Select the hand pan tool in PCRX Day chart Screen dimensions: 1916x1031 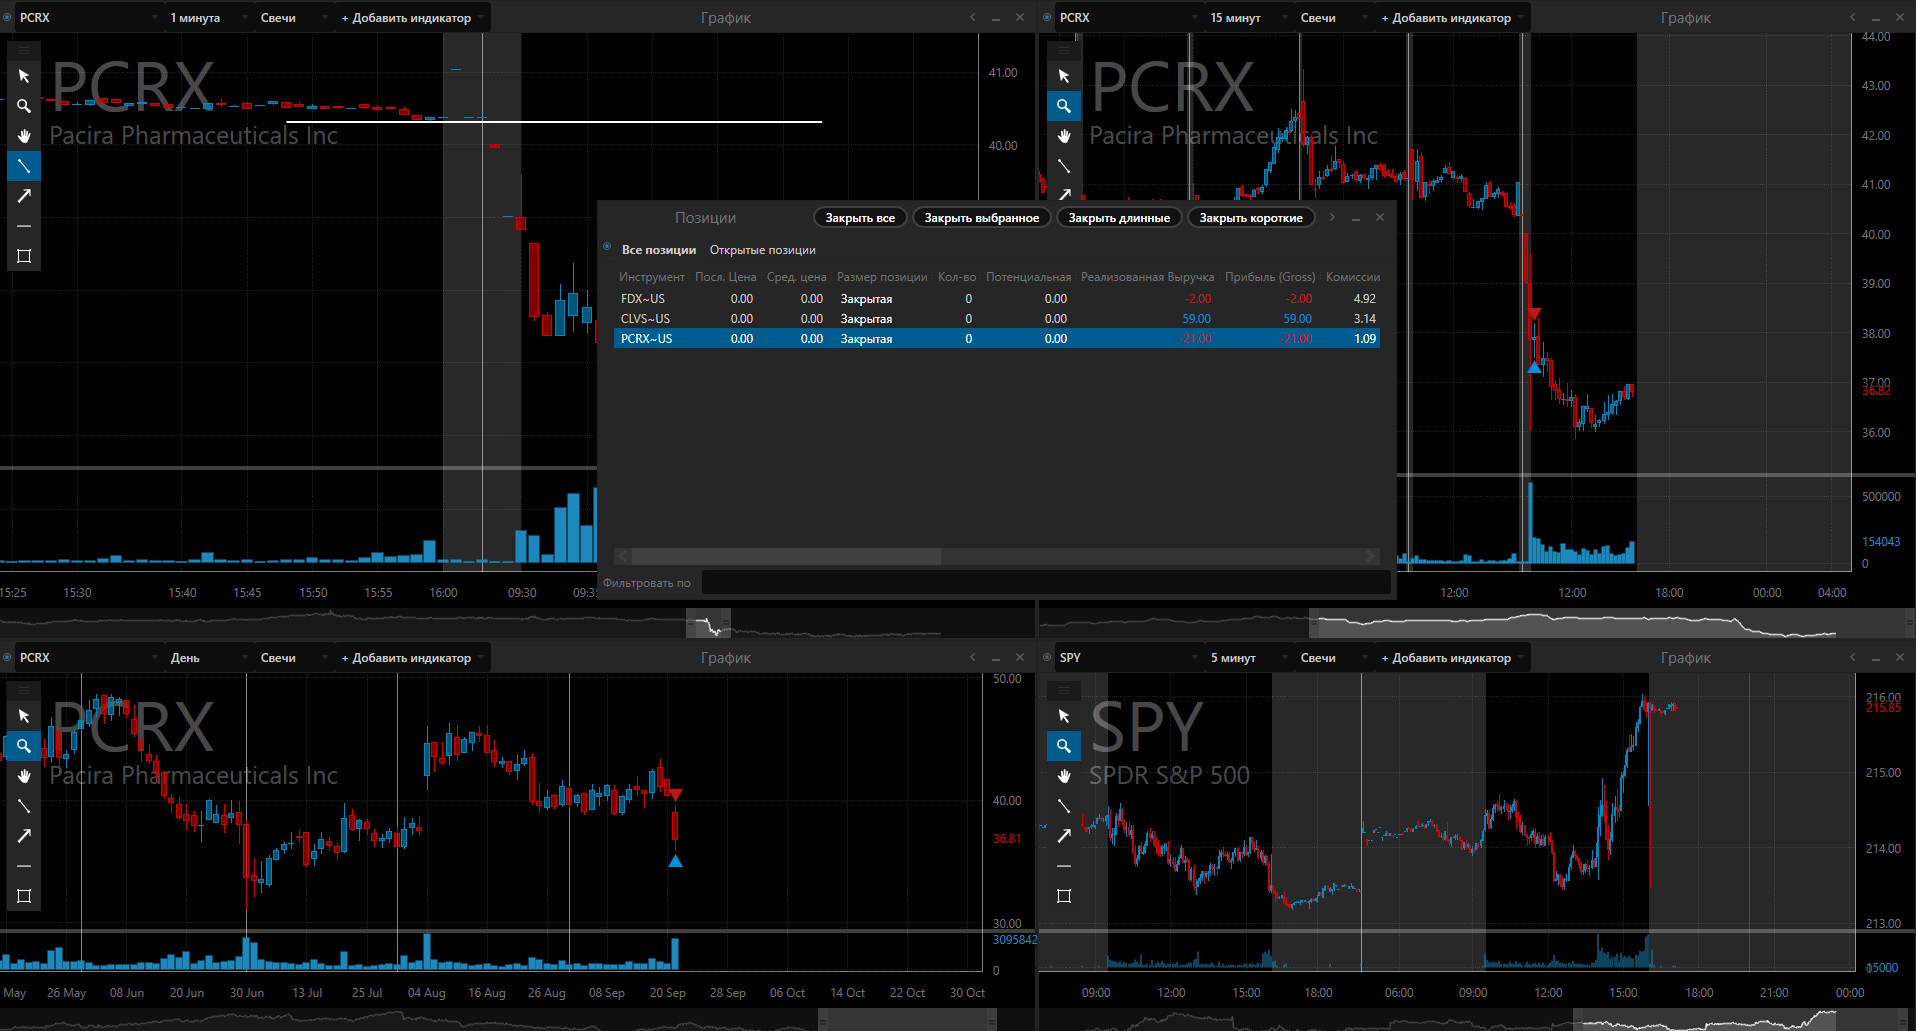[x=24, y=776]
